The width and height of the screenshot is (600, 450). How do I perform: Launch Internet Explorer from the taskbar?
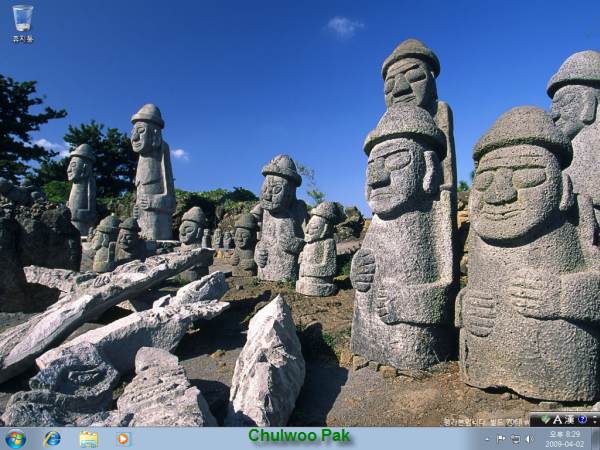tap(52, 439)
